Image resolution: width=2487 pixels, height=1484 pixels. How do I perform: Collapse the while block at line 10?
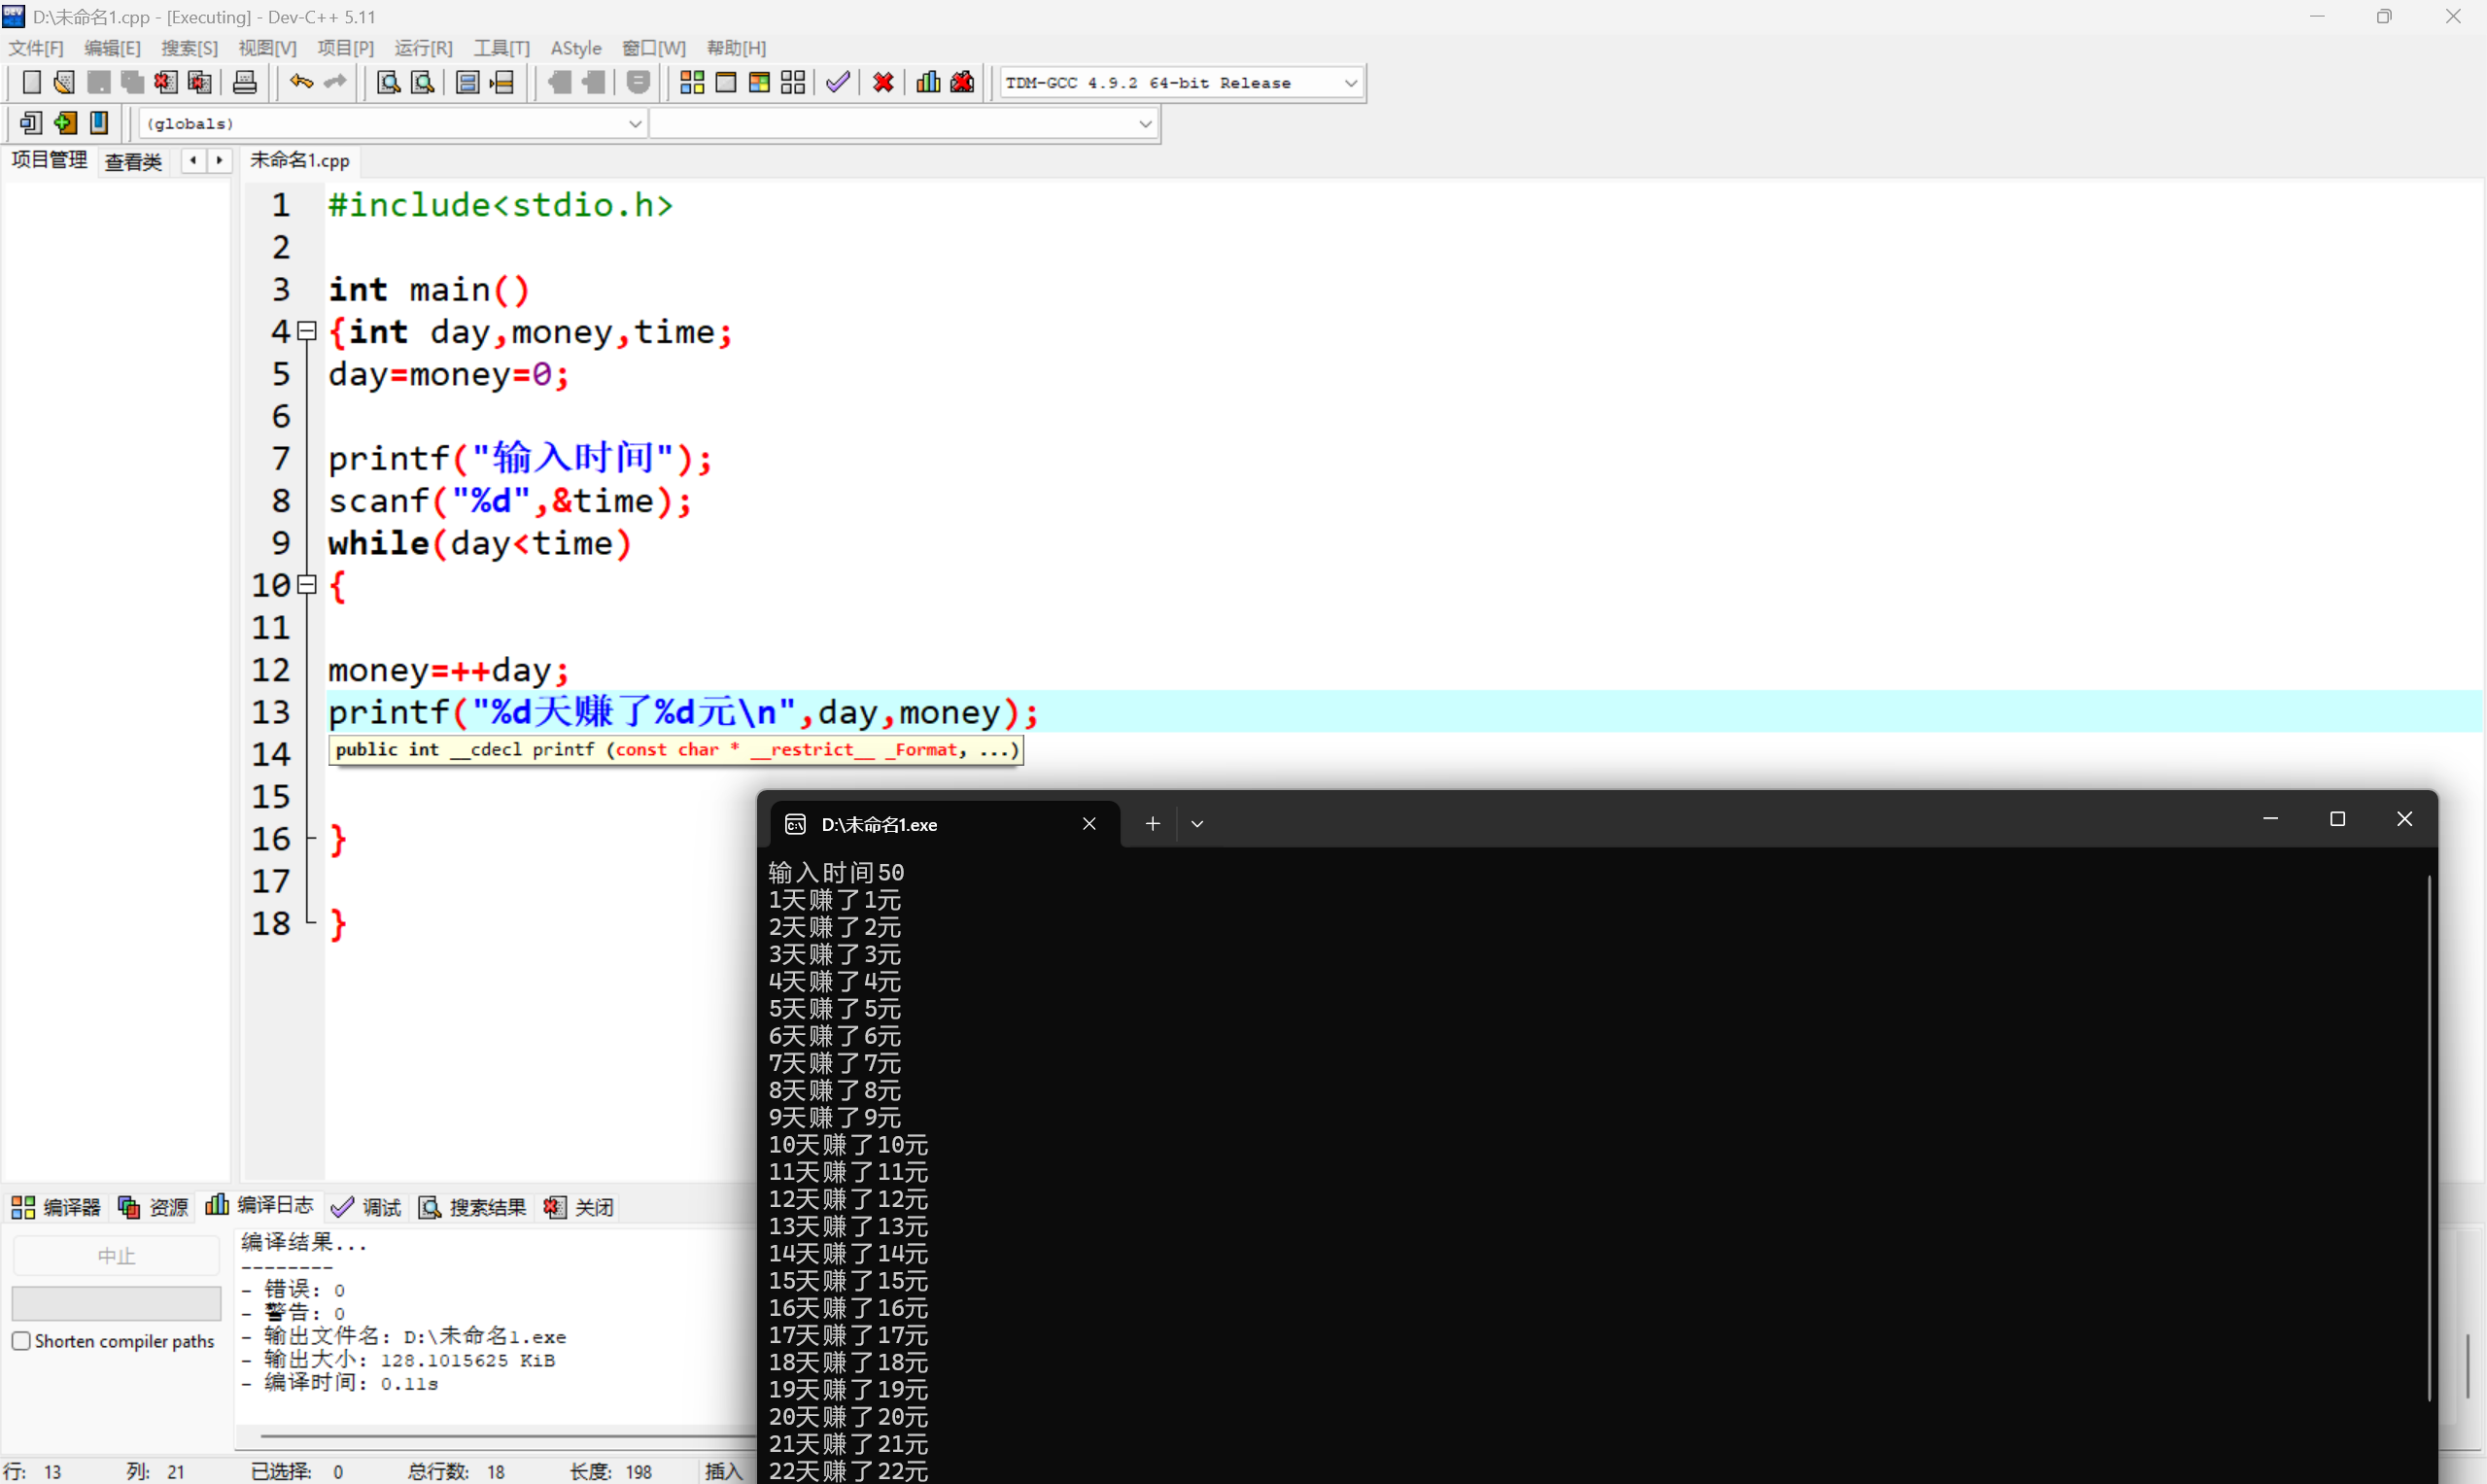(x=308, y=585)
